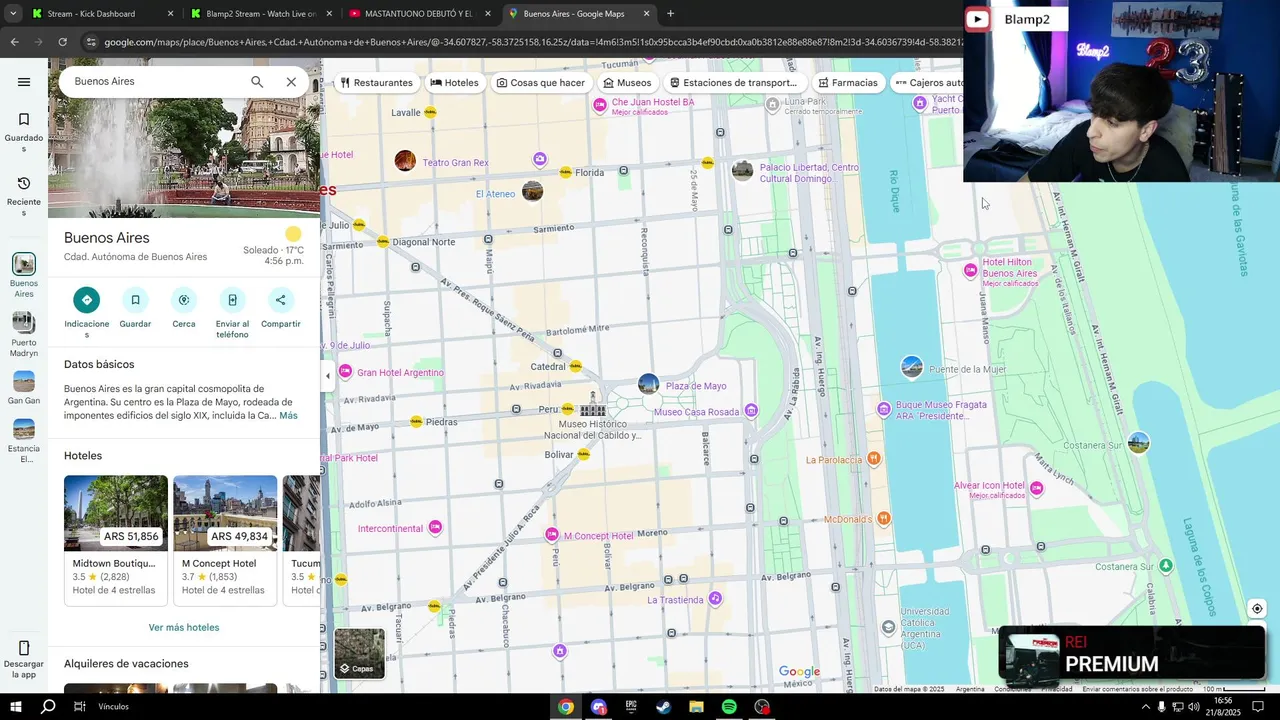1280x720 pixels.
Task: Open the M Concept Hotel card
Action: [225, 540]
